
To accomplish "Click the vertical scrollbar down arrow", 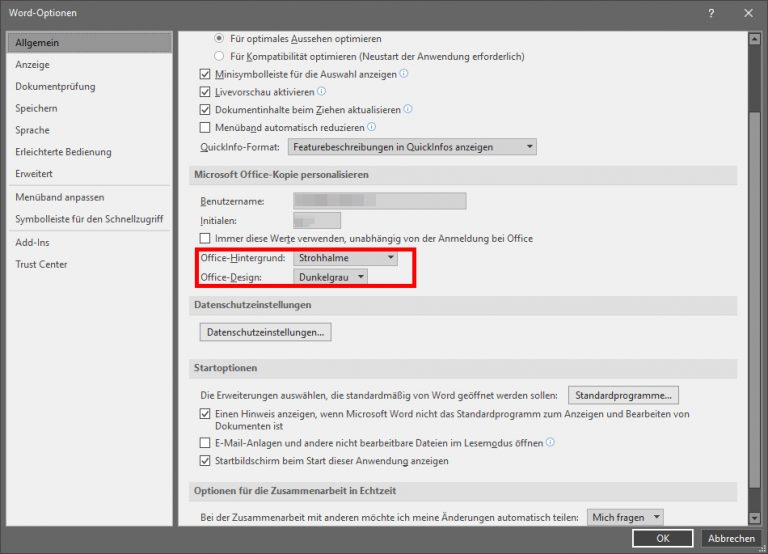I will pos(755,517).
